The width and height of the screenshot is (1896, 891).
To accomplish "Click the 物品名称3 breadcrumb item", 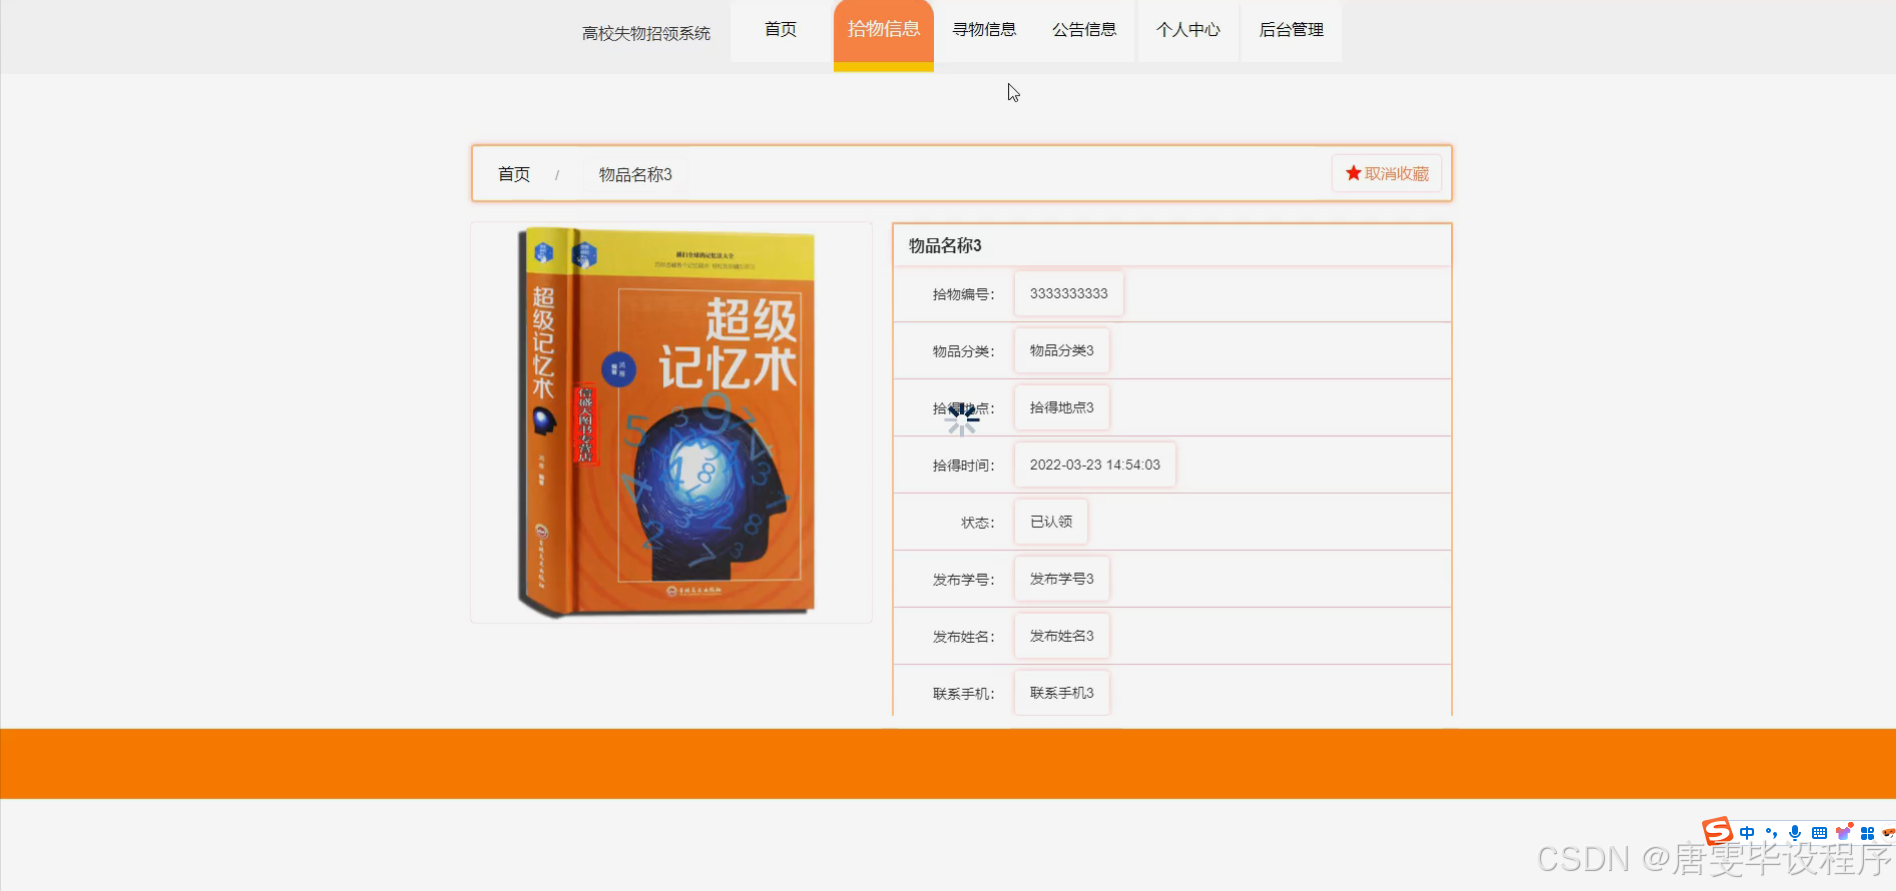I will coord(635,174).
